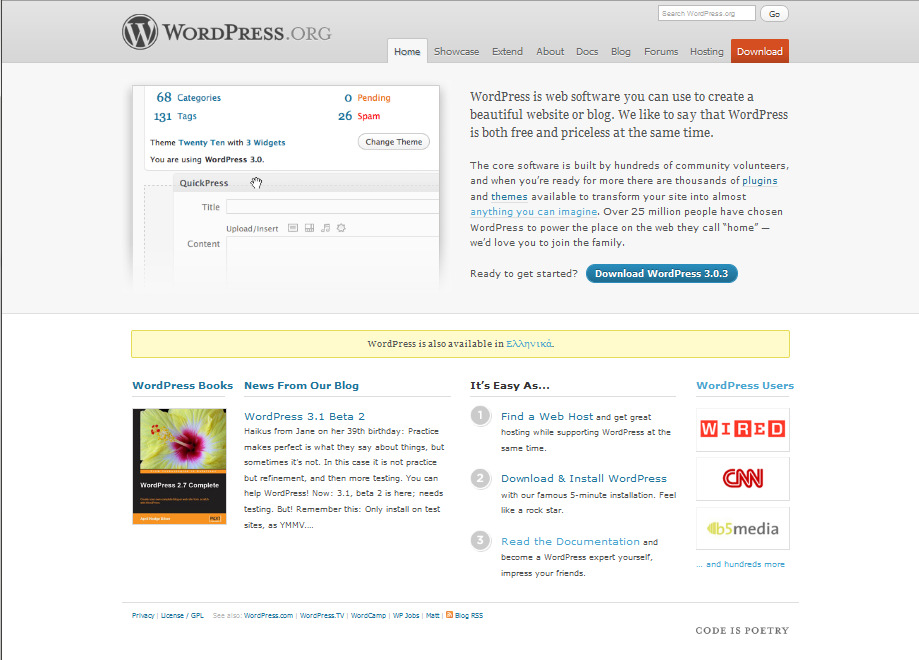Click the step 2 circle icon
The width and height of the screenshot is (919, 660).
(480, 478)
